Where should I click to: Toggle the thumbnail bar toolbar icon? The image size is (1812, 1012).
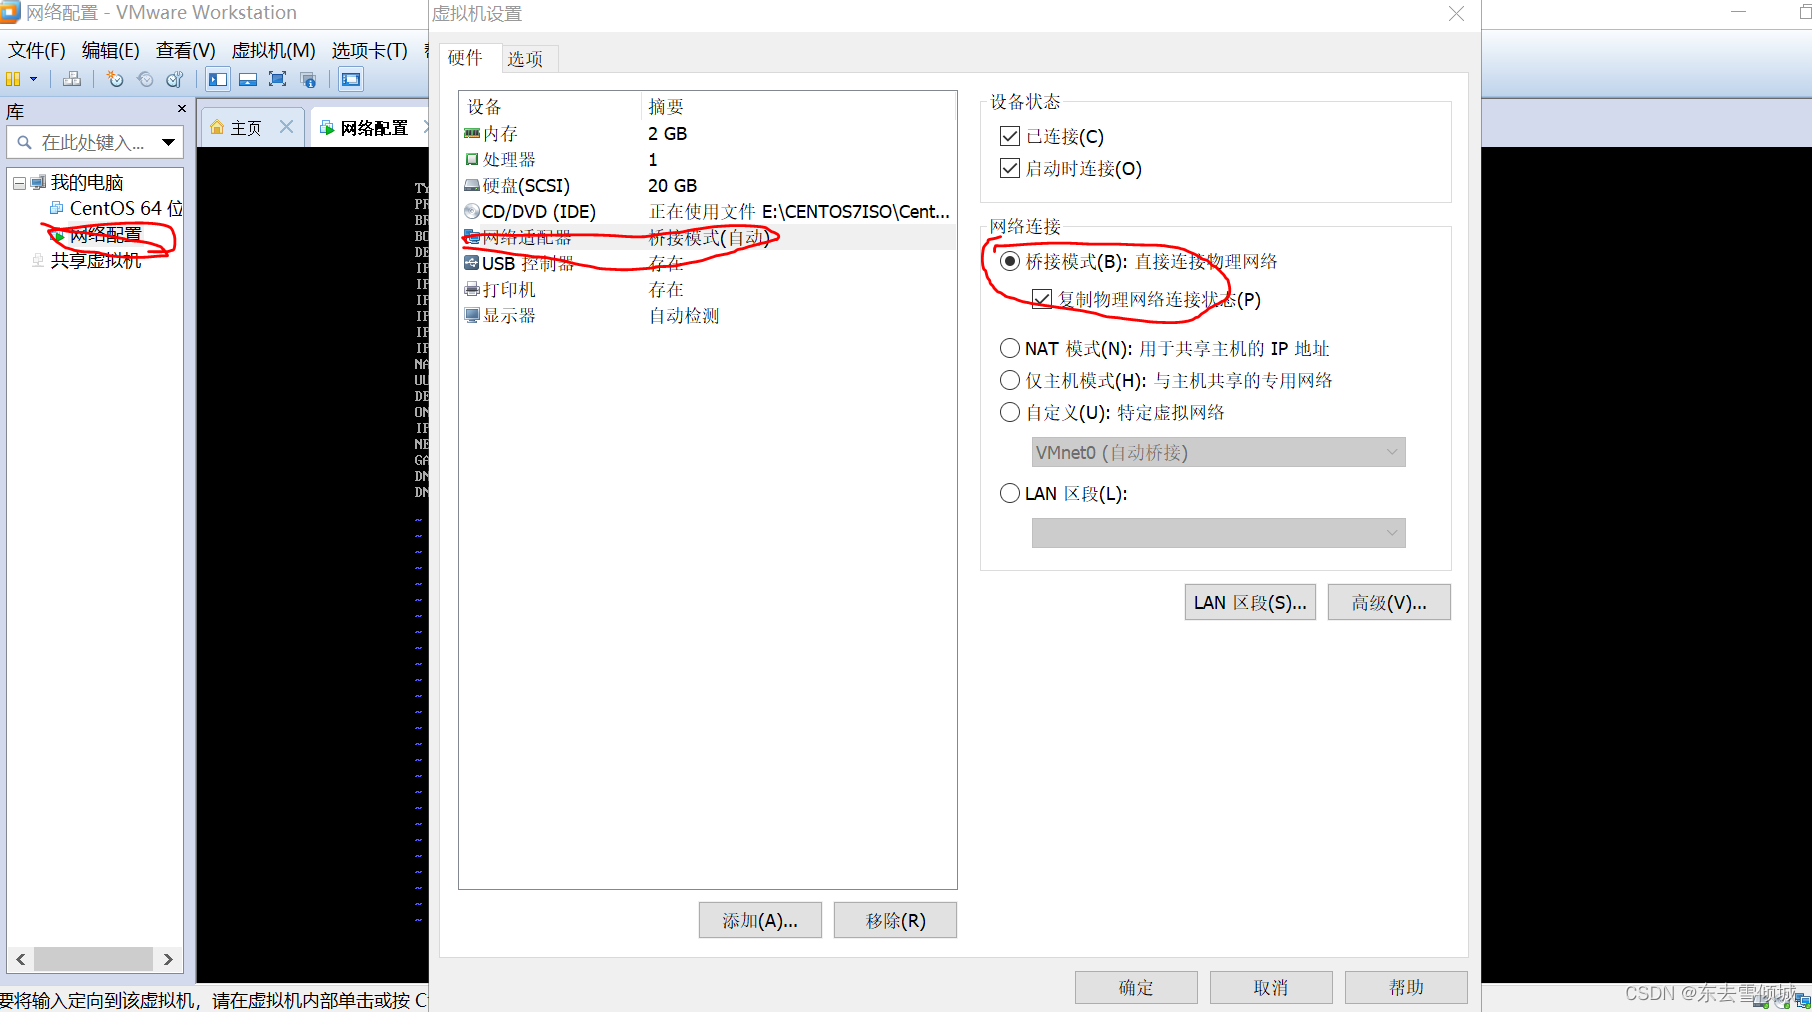[x=248, y=79]
